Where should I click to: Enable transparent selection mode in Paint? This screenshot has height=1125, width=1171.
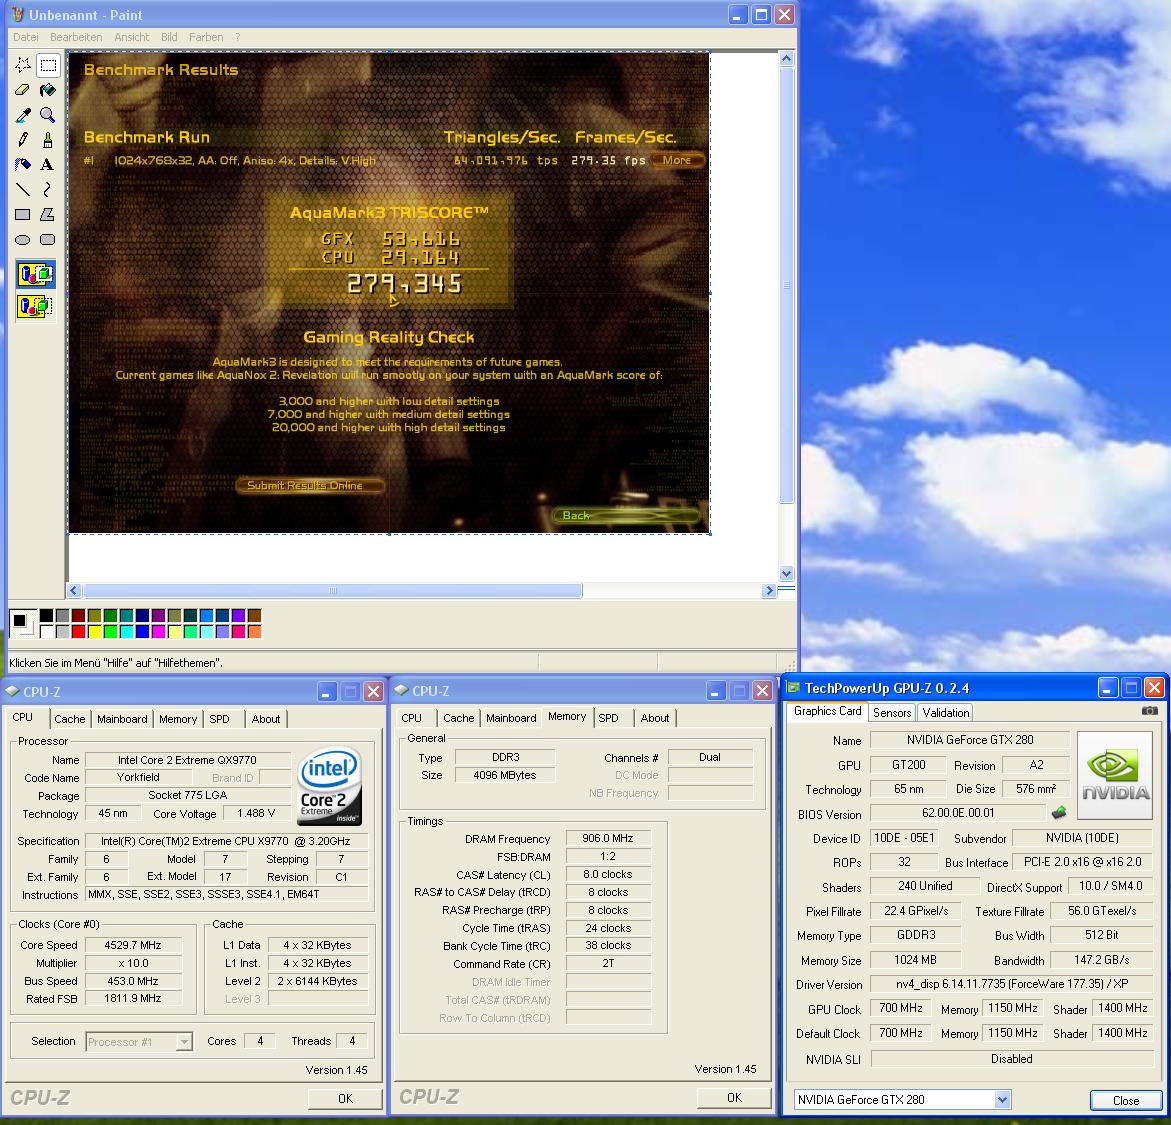36,306
